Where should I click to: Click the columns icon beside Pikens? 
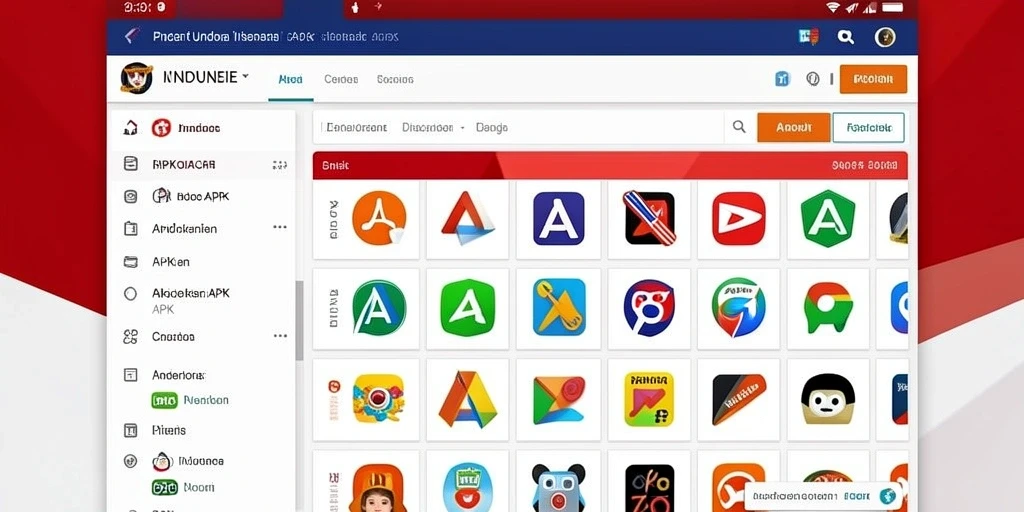point(131,430)
